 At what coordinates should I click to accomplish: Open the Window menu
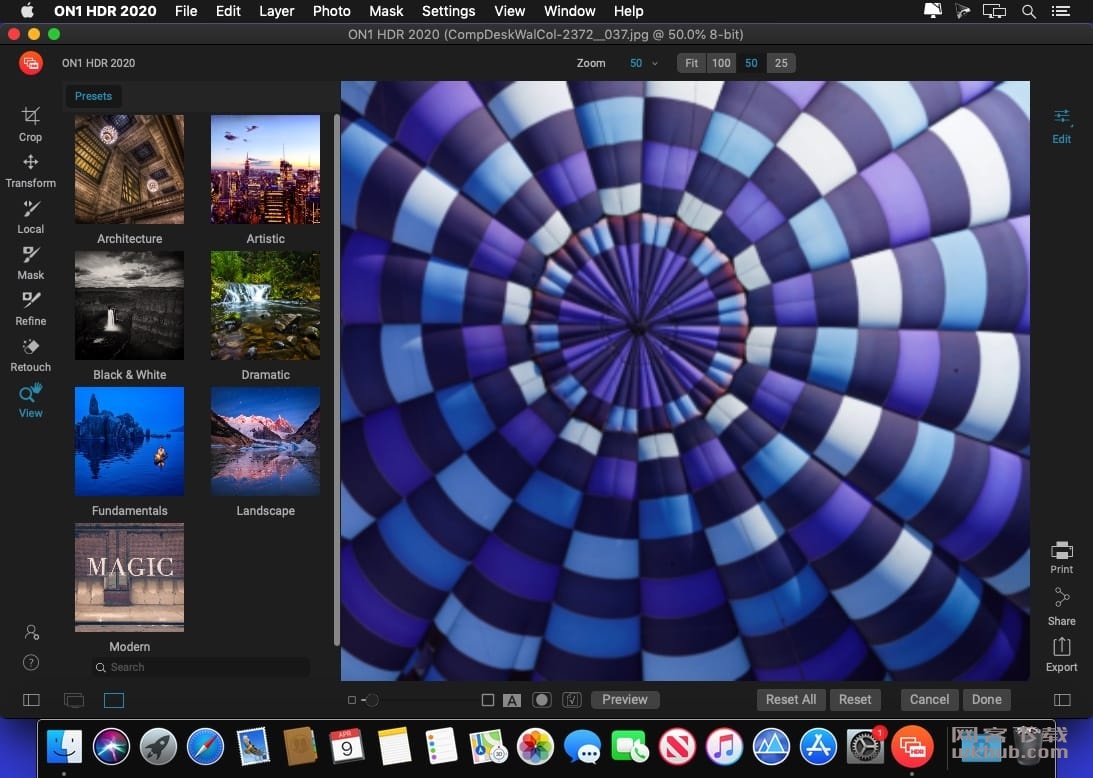[570, 11]
